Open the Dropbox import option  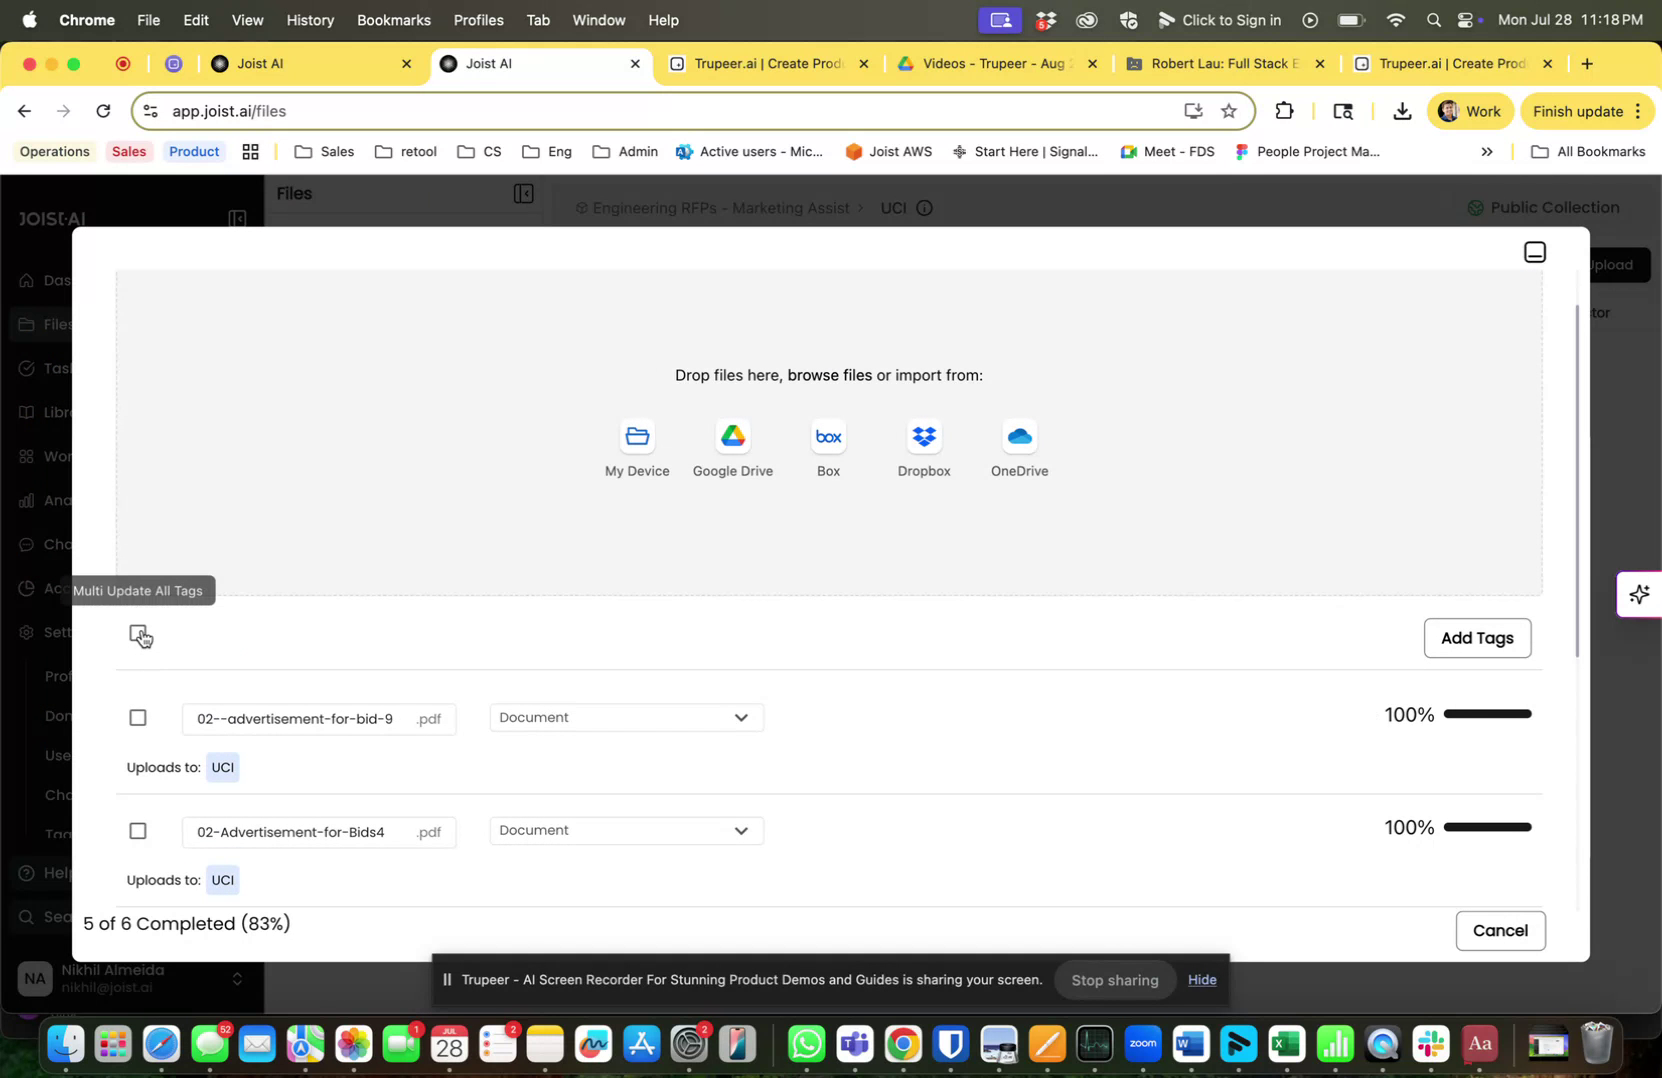(x=922, y=447)
